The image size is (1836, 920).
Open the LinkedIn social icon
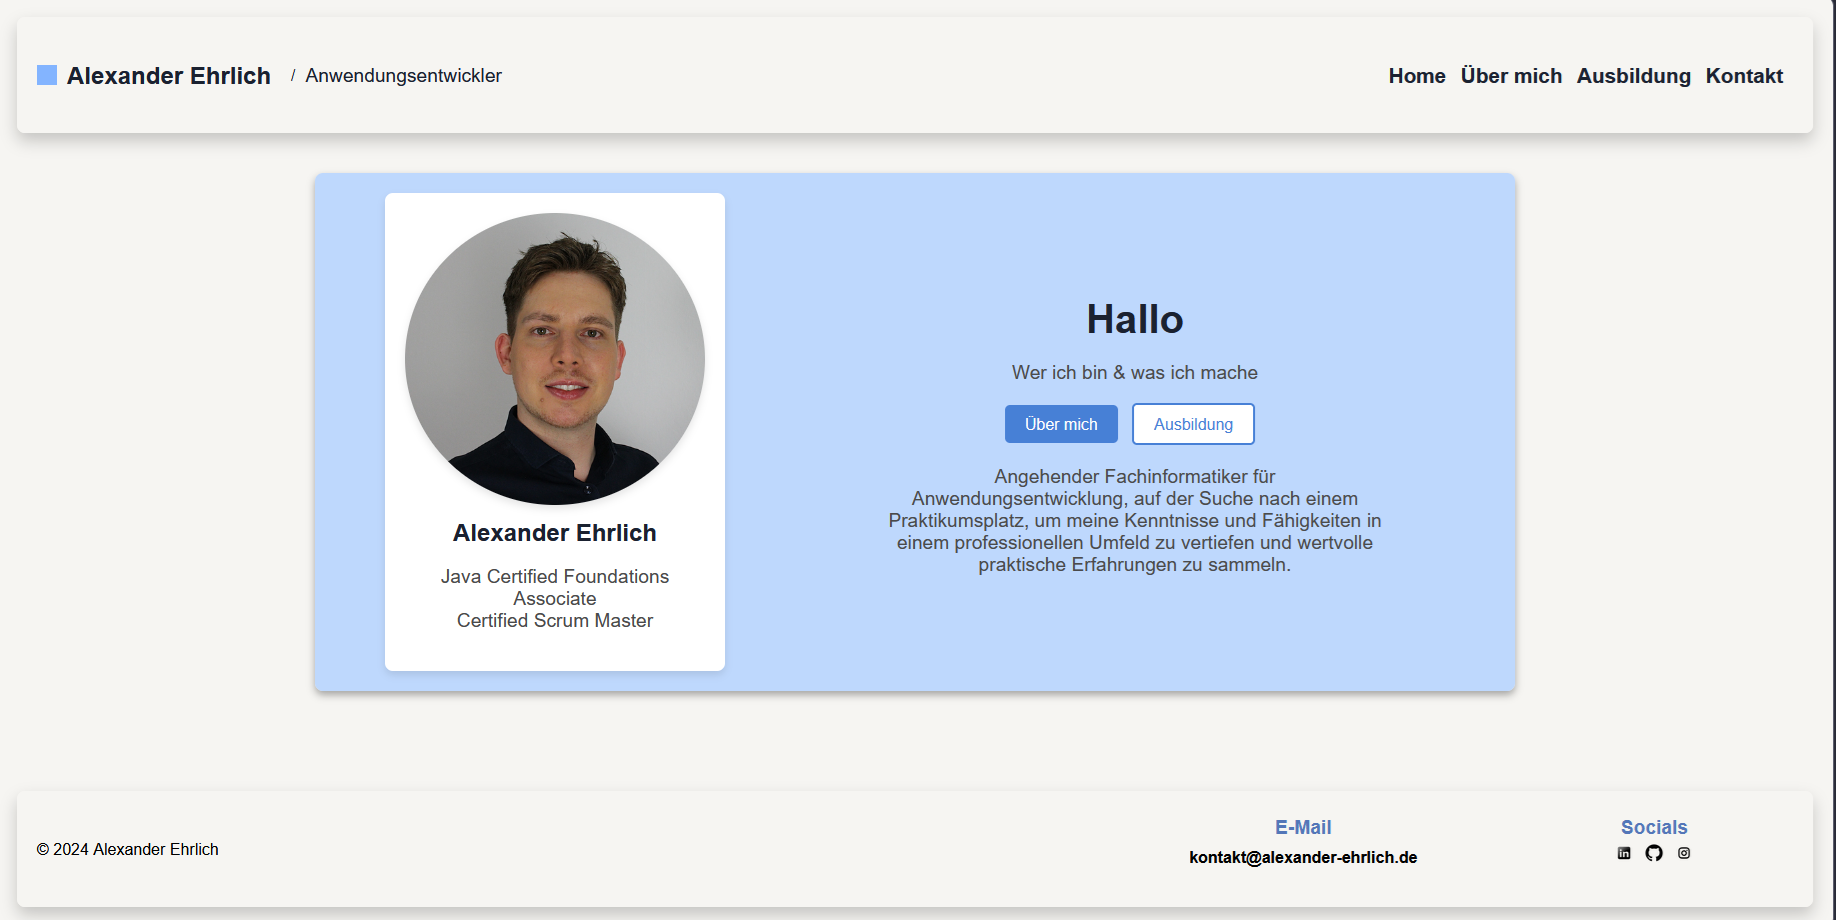(1624, 853)
